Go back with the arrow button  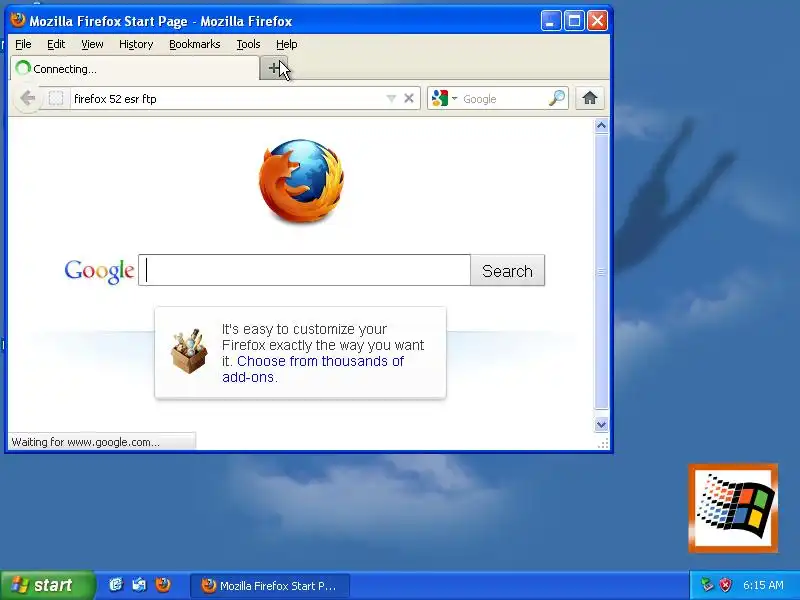(x=28, y=98)
